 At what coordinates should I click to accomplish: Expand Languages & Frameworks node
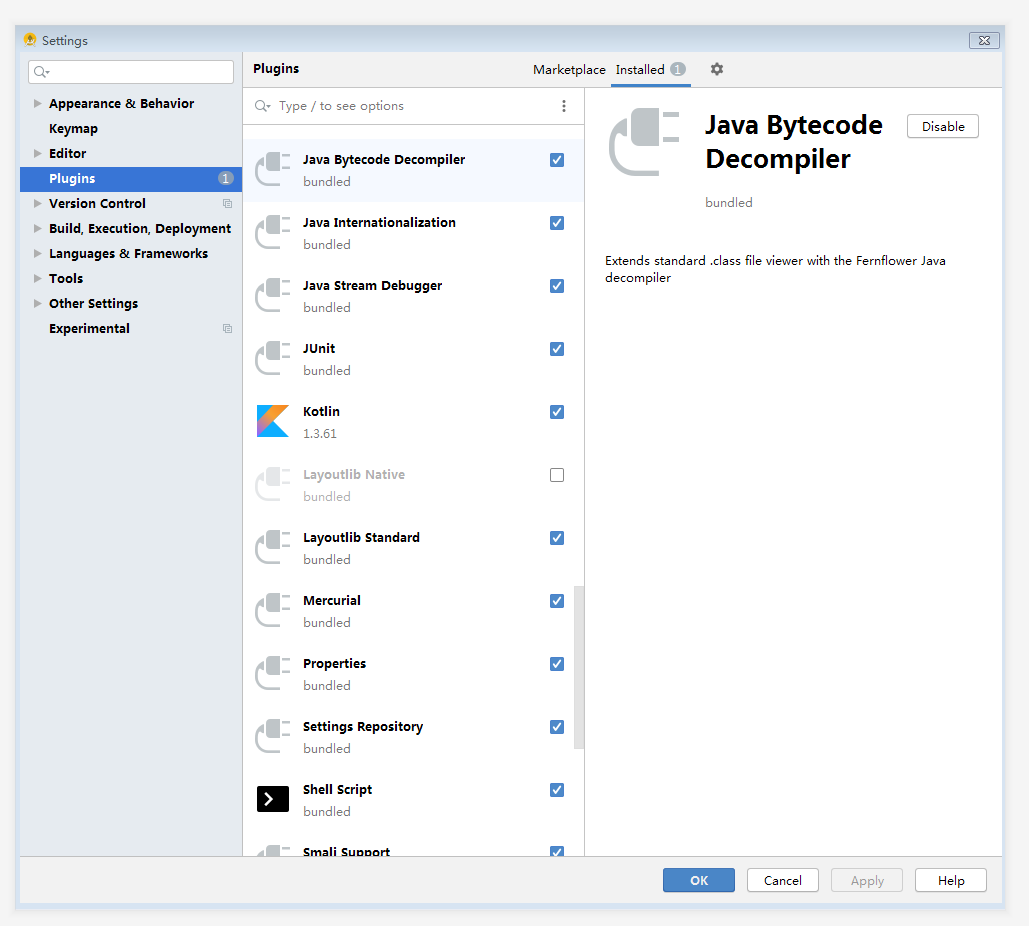(x=37, y=253)
